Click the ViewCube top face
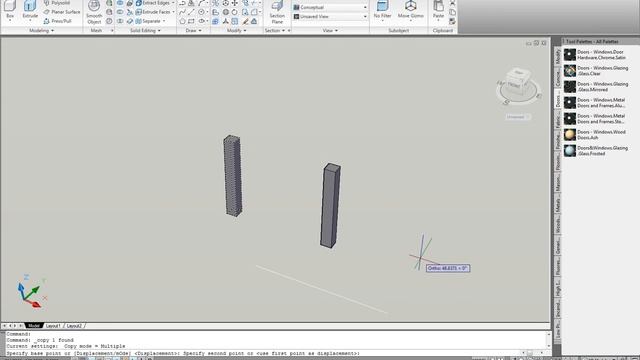Screen dimensions: 640x360 pos(519,73)
